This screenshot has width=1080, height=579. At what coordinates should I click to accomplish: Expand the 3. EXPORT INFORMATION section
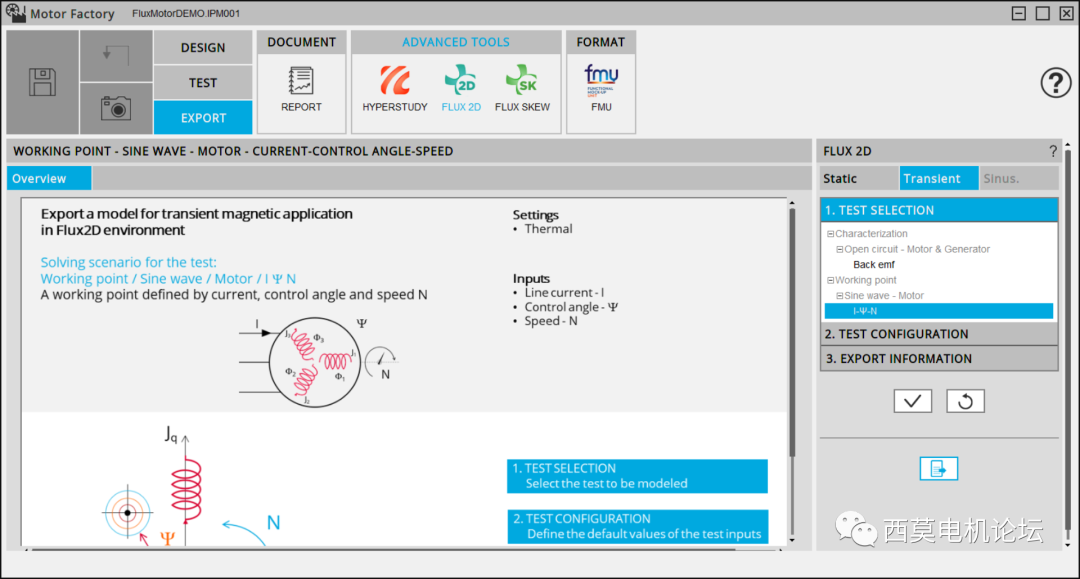click(939, 359)
